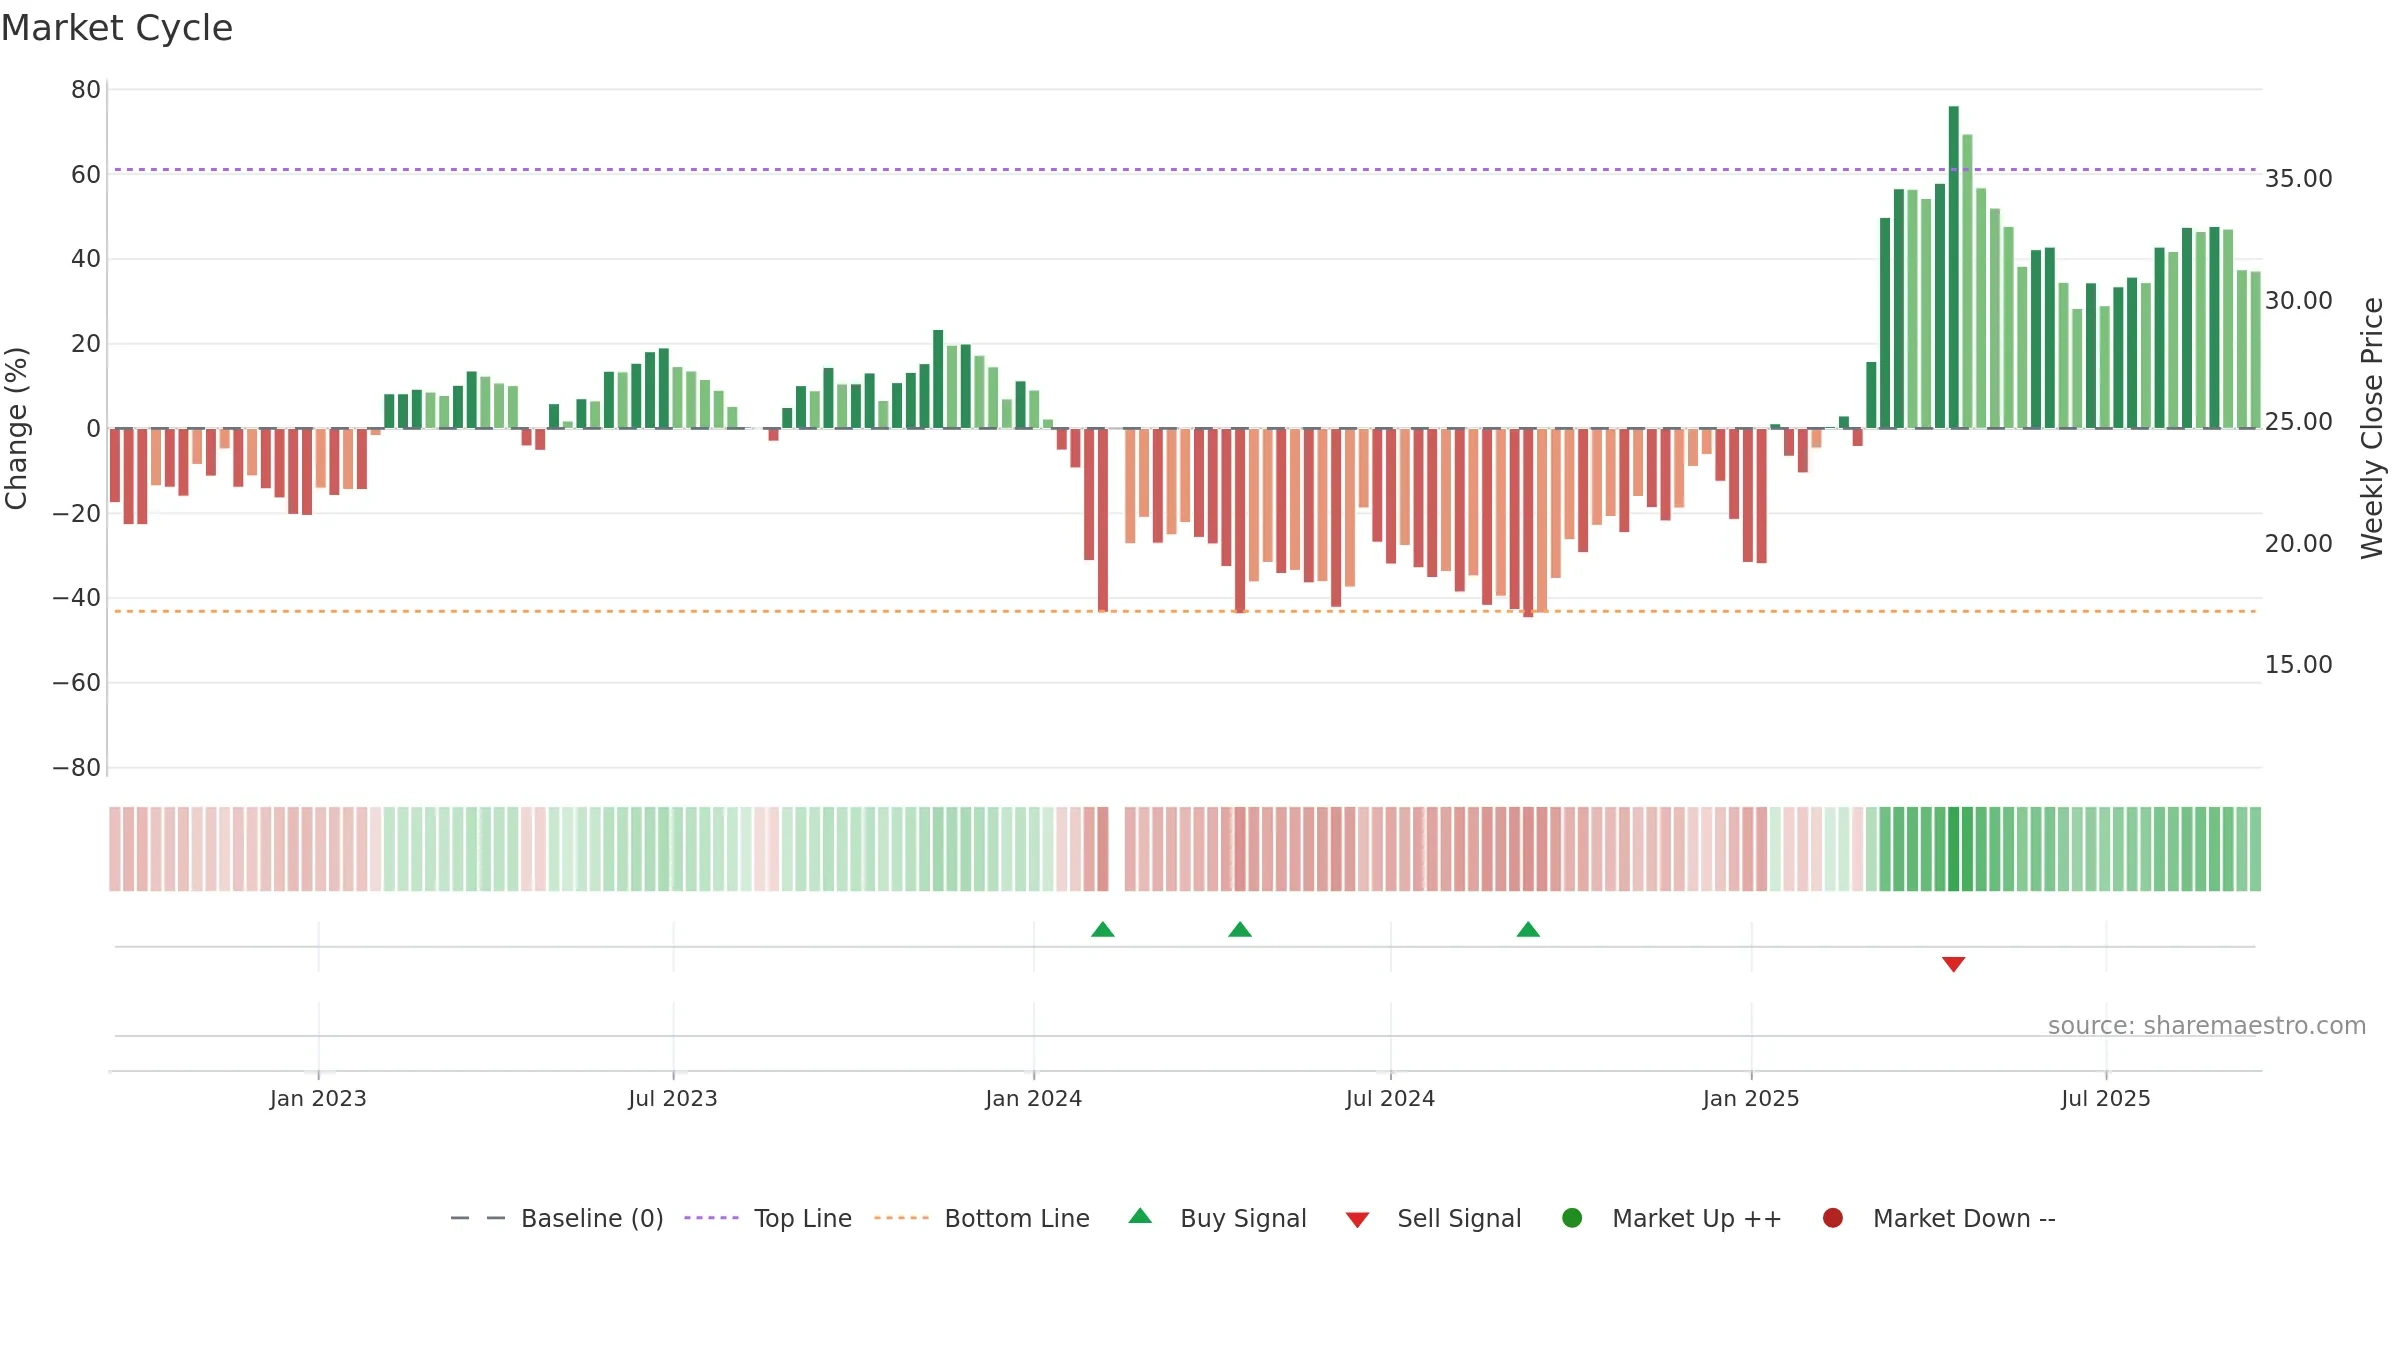Screen dimensions: 2400x1350
Task: Toggle the Sell Signal legend entry
Action: coord(1433,1218)
